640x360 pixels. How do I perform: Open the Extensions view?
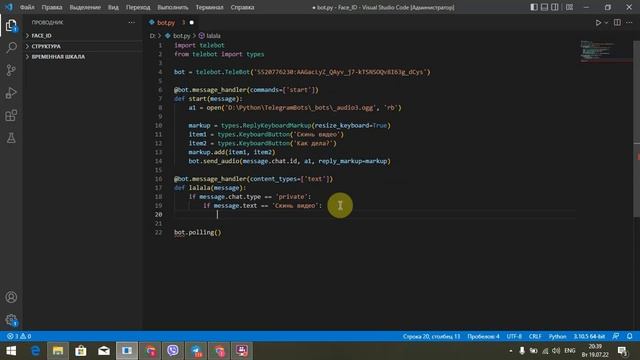11,116
